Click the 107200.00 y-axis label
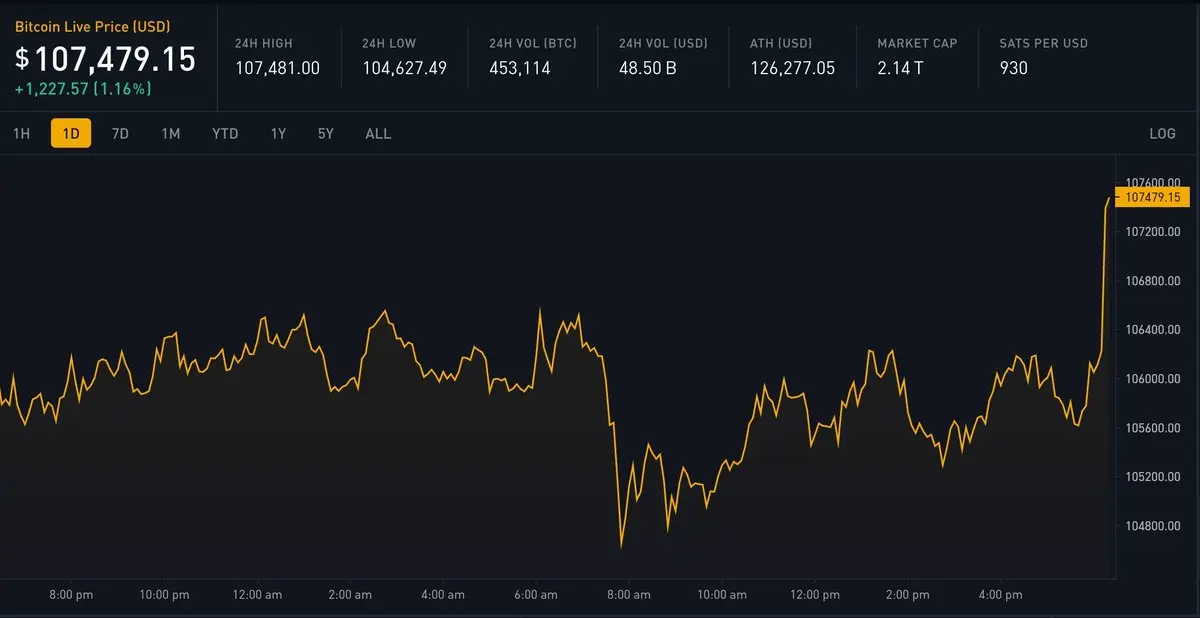Image resolution: width=1200 pixels, height=618 pixels. pyautogui.click(x=1153, y=231)
